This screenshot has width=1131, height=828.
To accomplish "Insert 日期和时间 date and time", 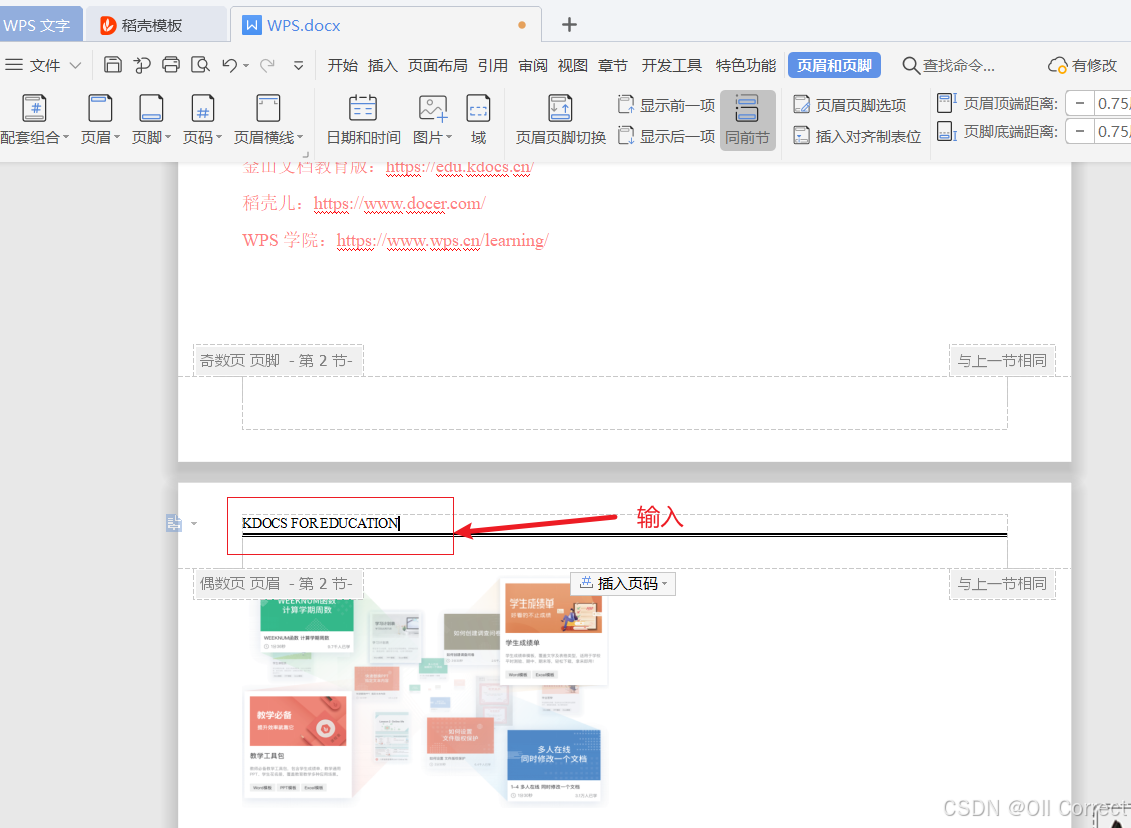I will [x=363, y=120].
